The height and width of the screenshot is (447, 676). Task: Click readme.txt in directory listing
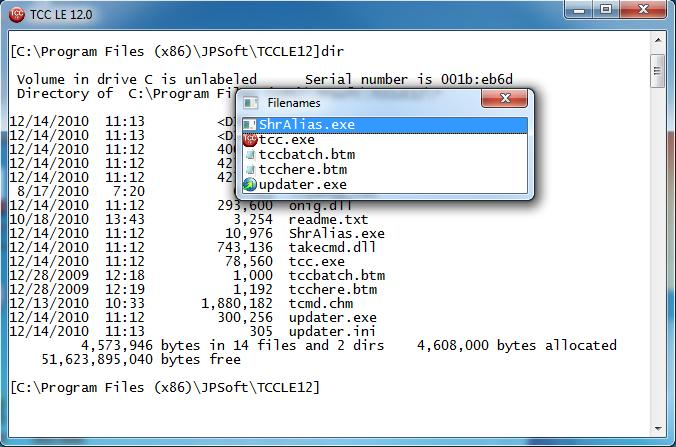(x=328, y=219)
